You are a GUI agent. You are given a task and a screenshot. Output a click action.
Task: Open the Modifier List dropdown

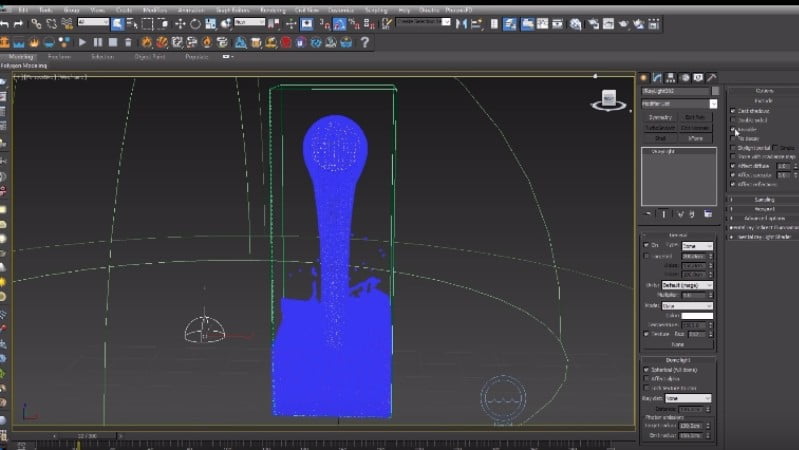point(679,103)
